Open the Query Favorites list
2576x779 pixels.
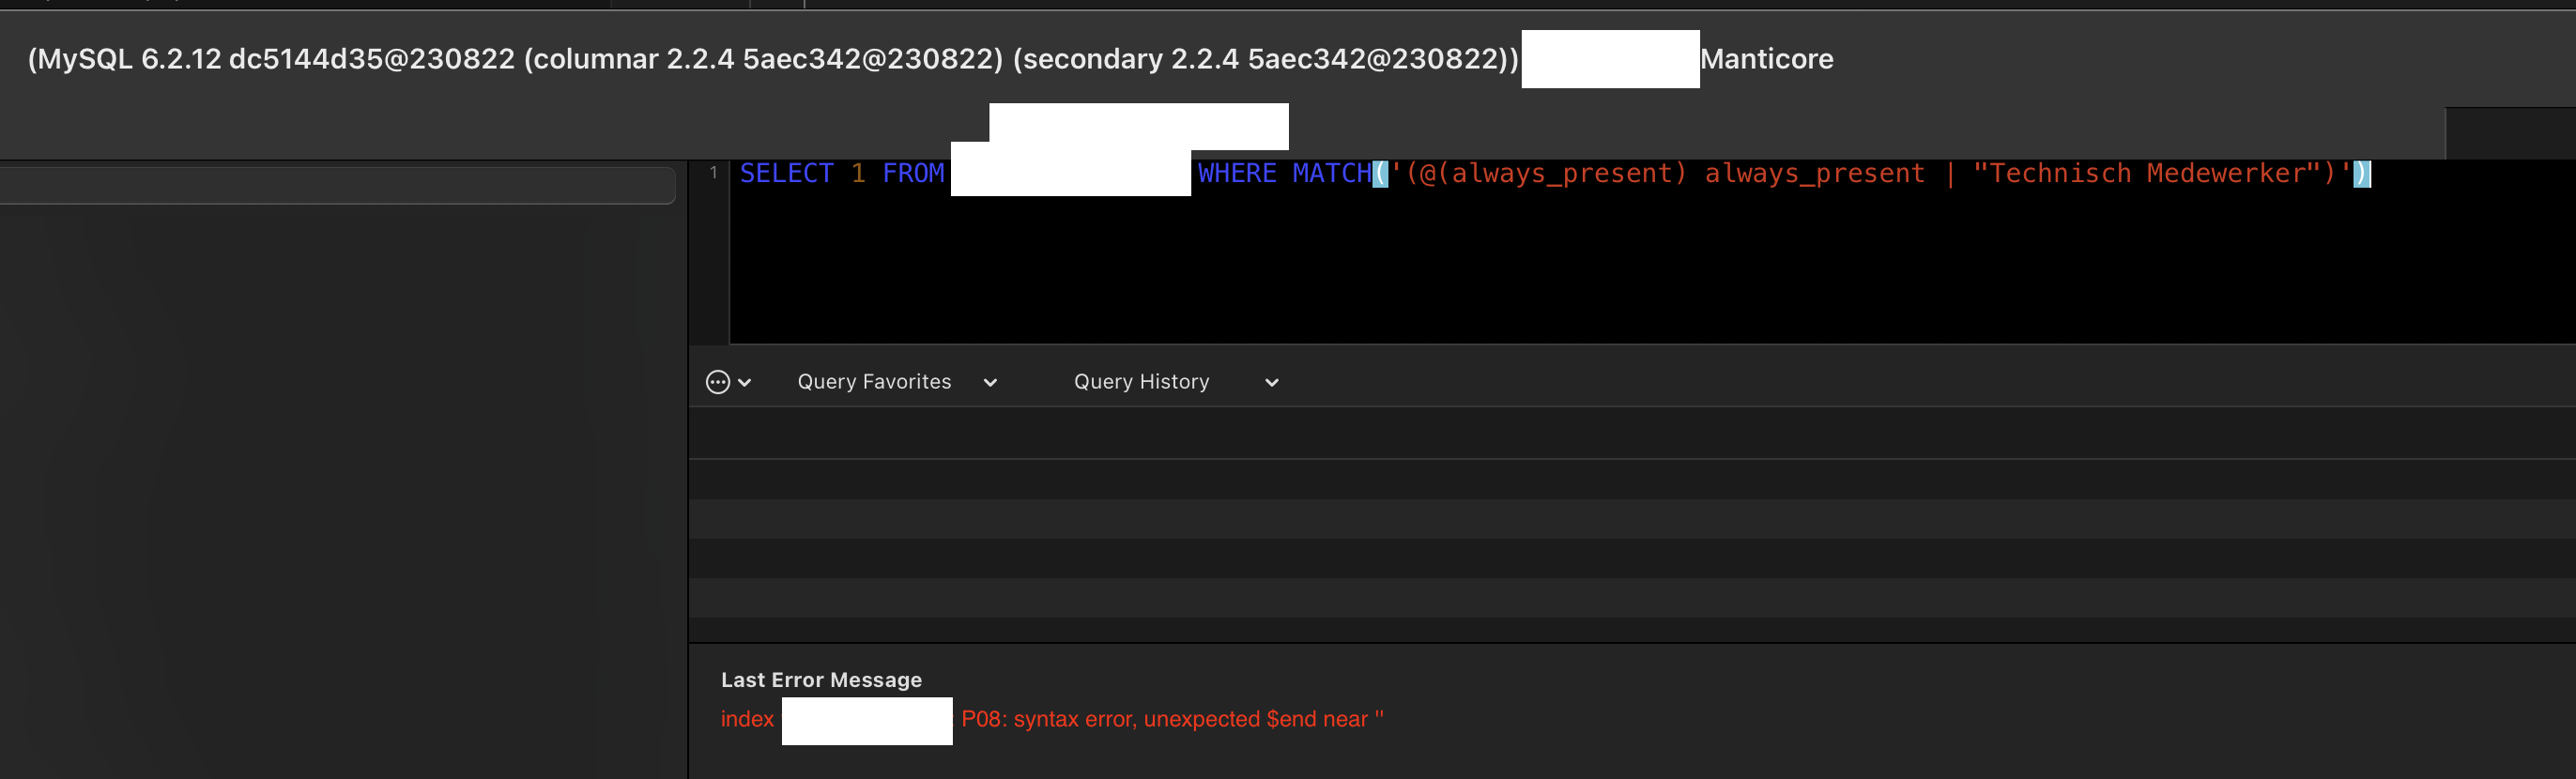point(874,381)
